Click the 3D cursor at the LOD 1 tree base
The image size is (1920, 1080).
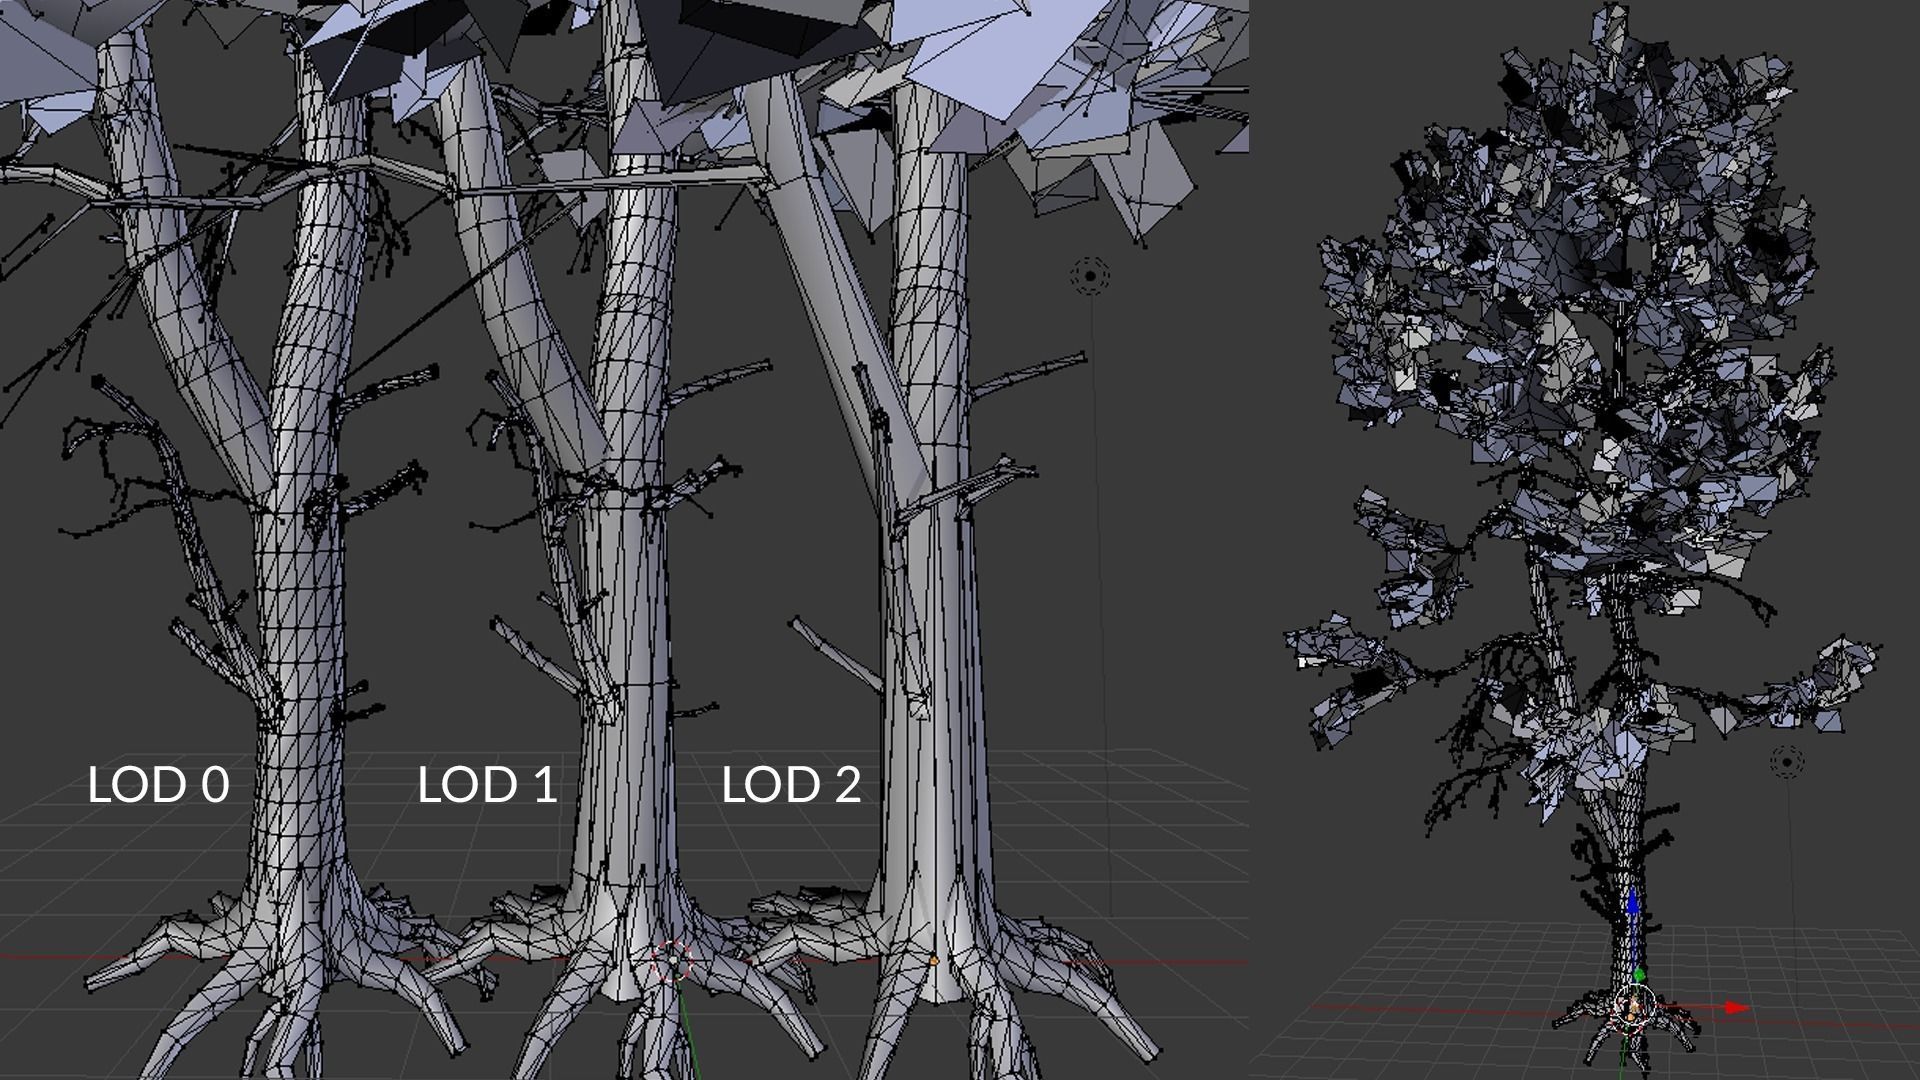[x=673, y=961]
